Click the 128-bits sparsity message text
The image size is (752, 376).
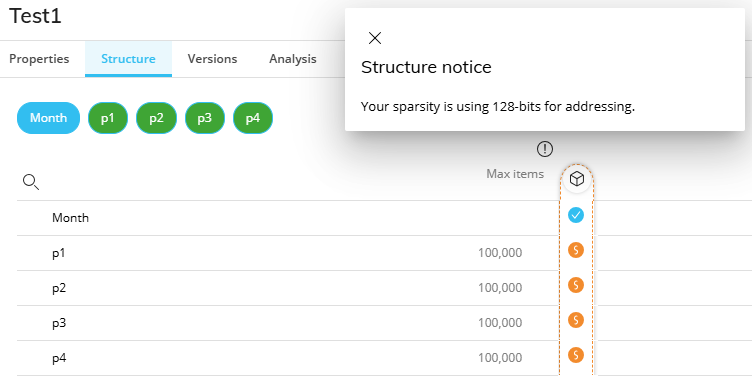(497, 106)
